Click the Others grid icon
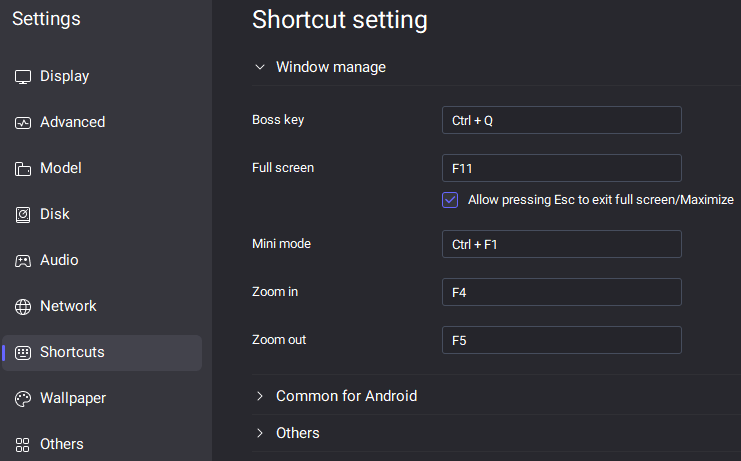 click(23, 445)
